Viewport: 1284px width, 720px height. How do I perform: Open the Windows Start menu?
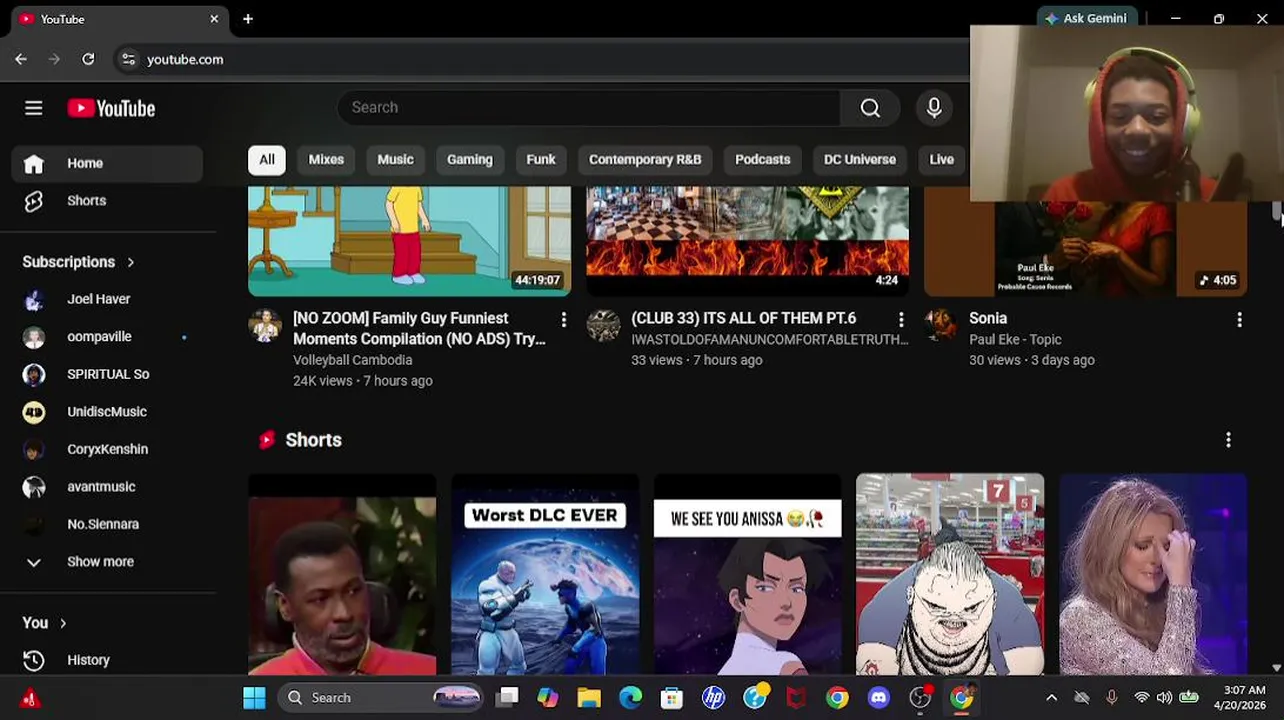(254, 698)
